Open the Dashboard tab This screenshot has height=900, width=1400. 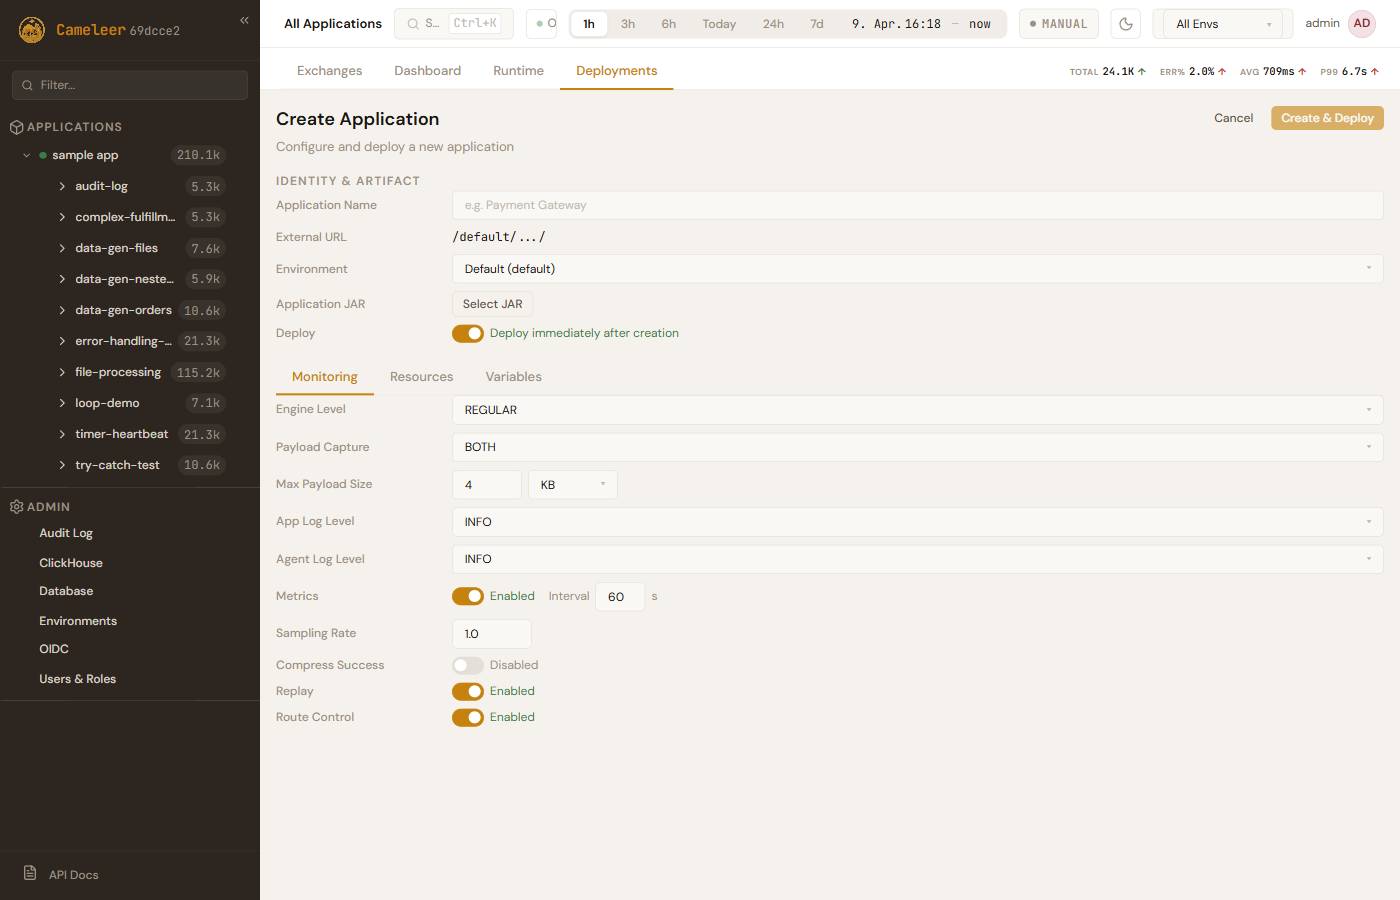pyautogui.click(x=427, y=71)
